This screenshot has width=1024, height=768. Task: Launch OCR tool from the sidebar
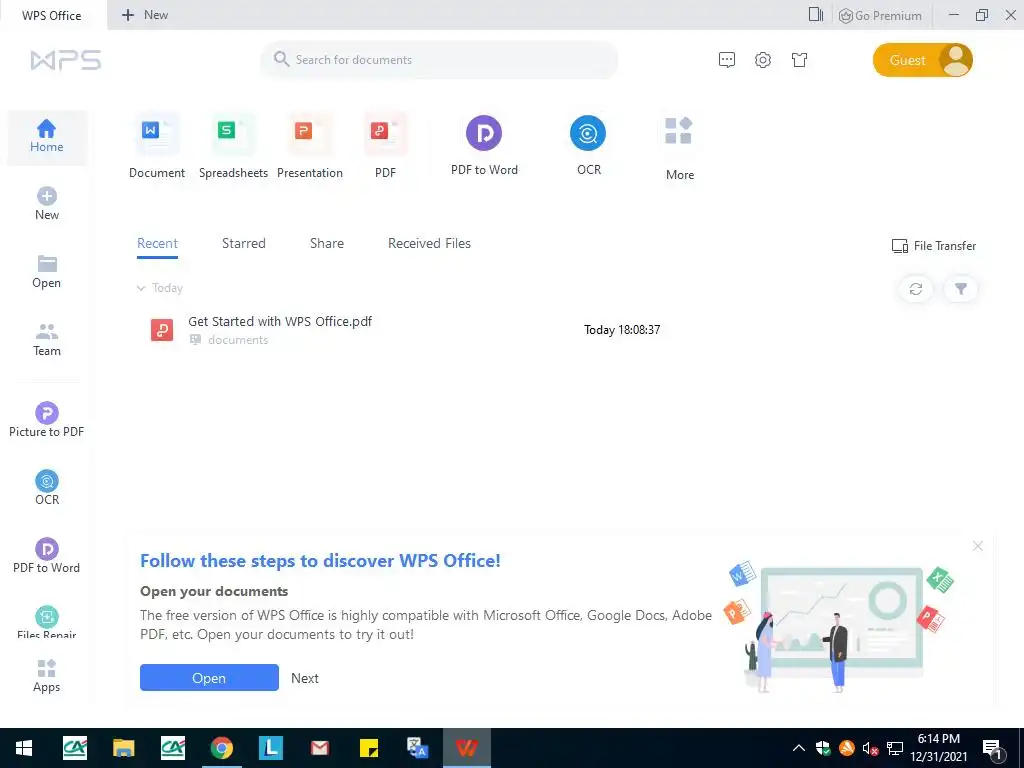tap(46, 488)
